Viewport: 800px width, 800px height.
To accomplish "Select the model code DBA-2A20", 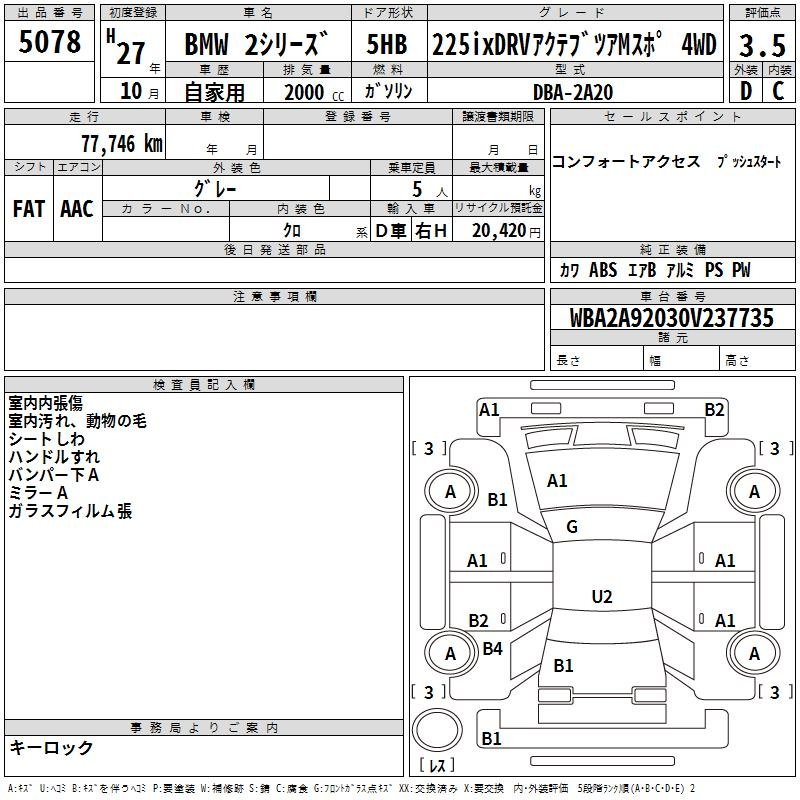I will (x=573, y=92).
